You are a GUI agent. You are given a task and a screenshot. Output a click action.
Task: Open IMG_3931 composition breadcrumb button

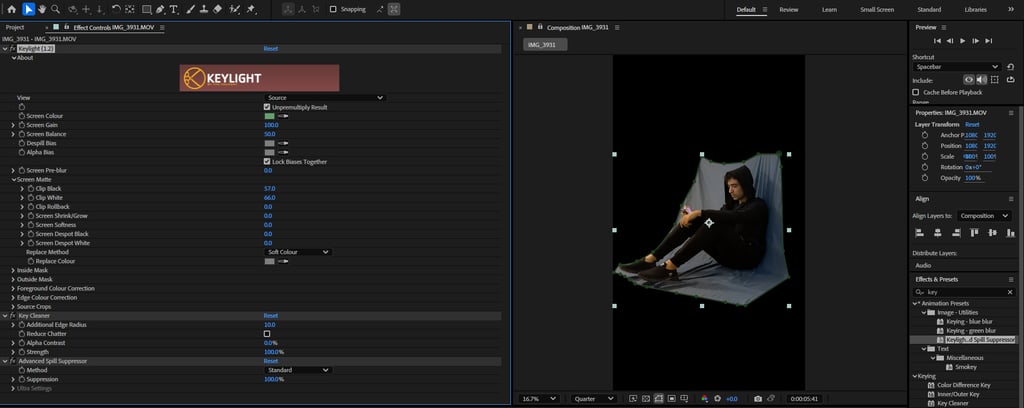[545, 44]
